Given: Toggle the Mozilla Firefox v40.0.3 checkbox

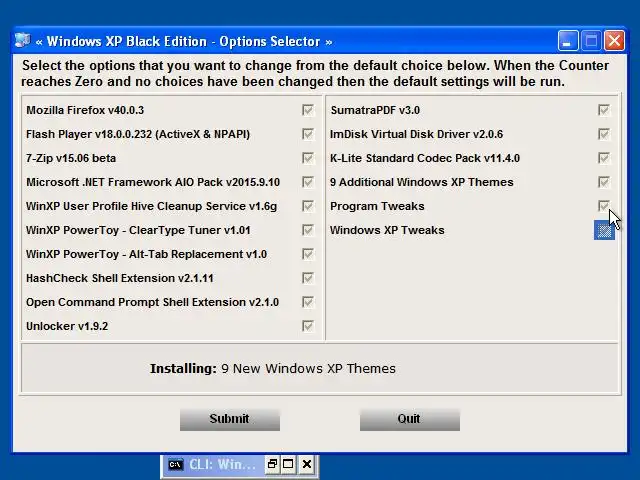Looking at the screenshot, I should pos(308,110).
